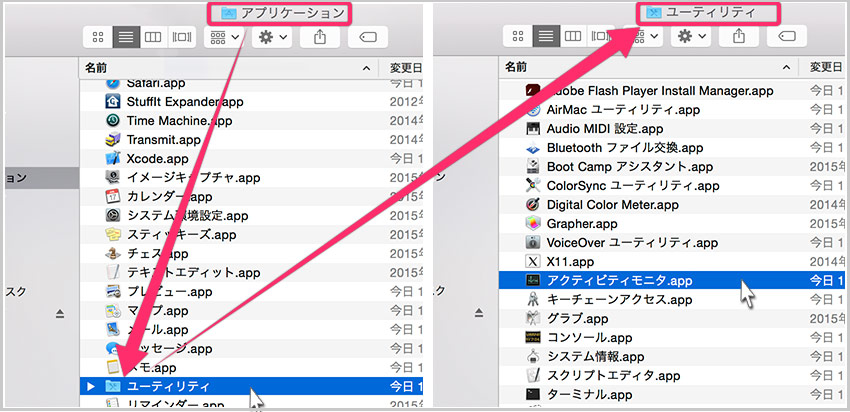Click share button in Utilities window
Screen dimensions: 850x412
(739, 36)
